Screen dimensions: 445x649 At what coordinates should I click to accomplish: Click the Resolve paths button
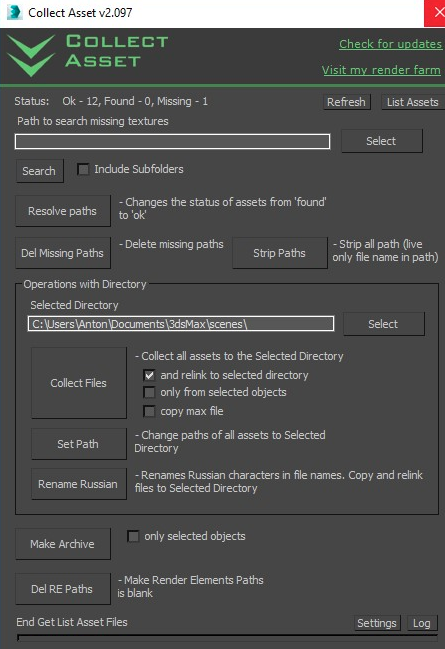(x=63, y=211)
